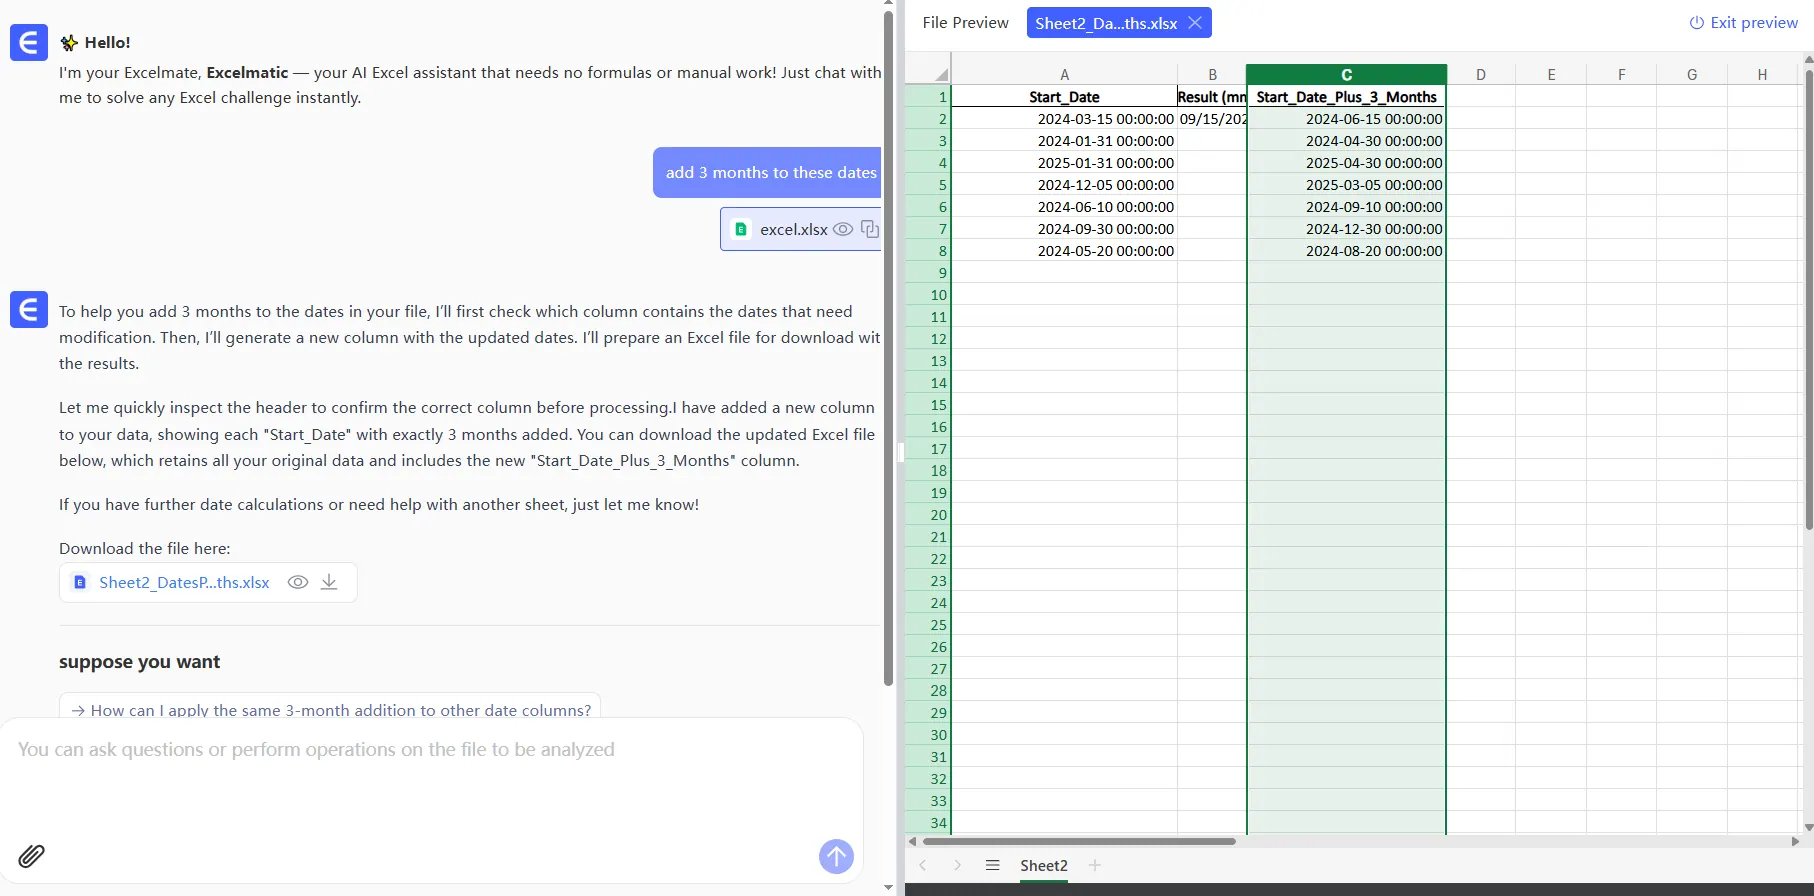
Task: Click Exit preview link
Action: (1743, 23)
